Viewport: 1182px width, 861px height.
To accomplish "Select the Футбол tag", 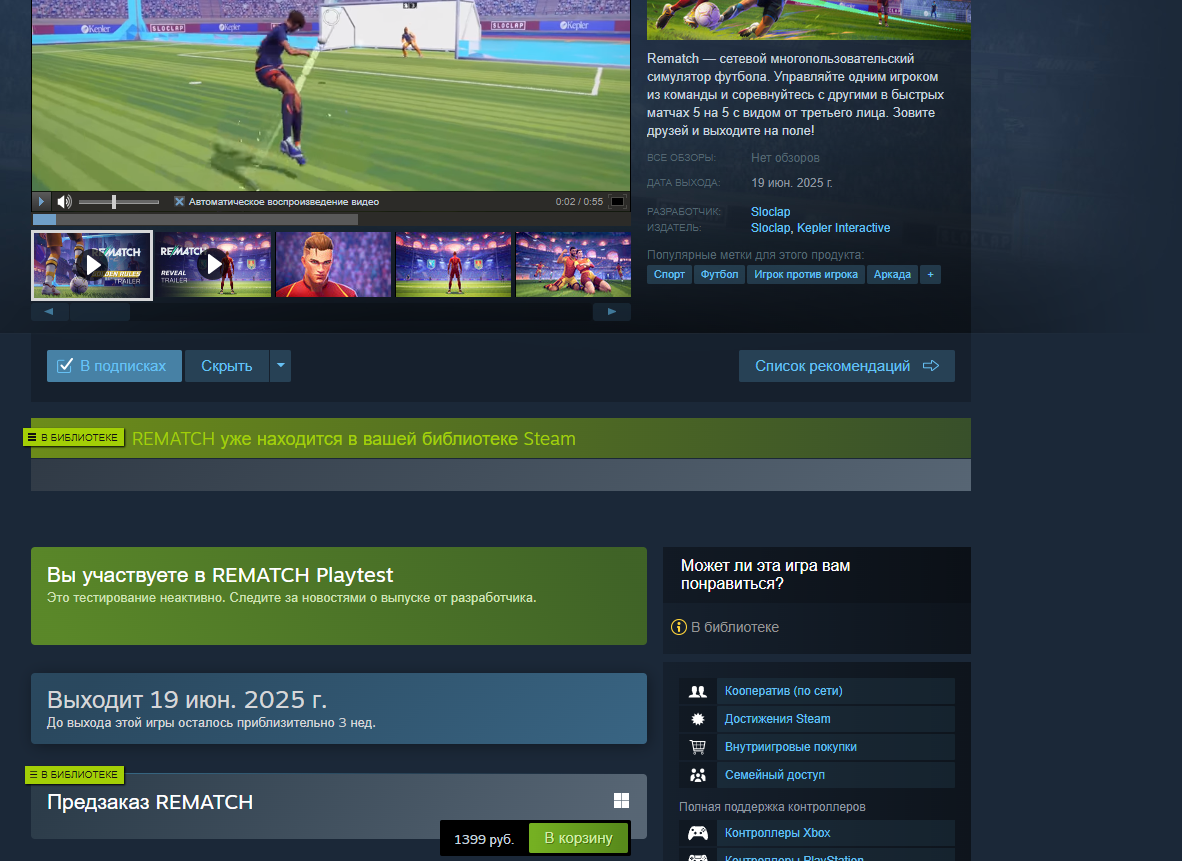I will (x=719, y=274).
